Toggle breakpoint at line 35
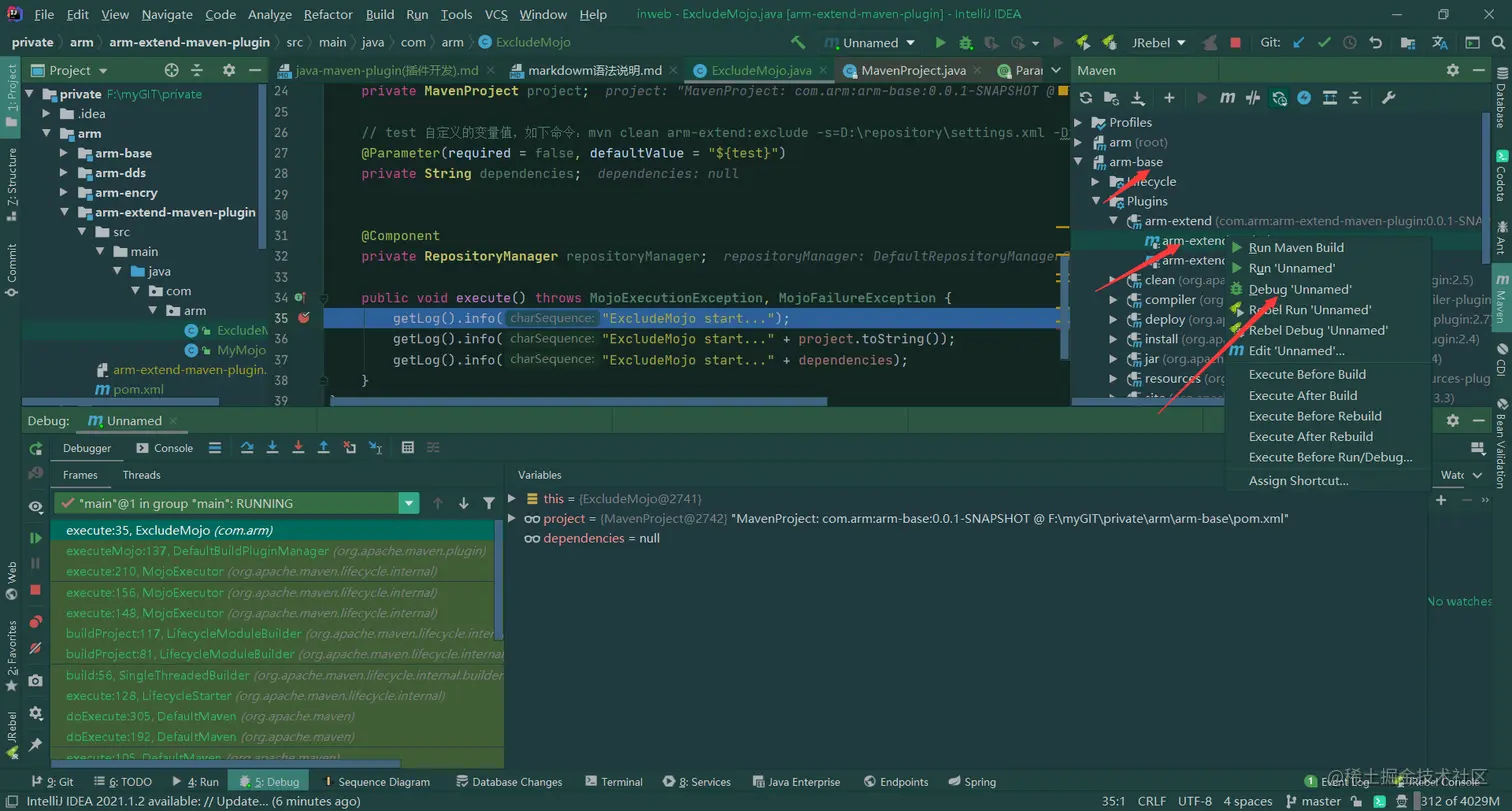 303,318
